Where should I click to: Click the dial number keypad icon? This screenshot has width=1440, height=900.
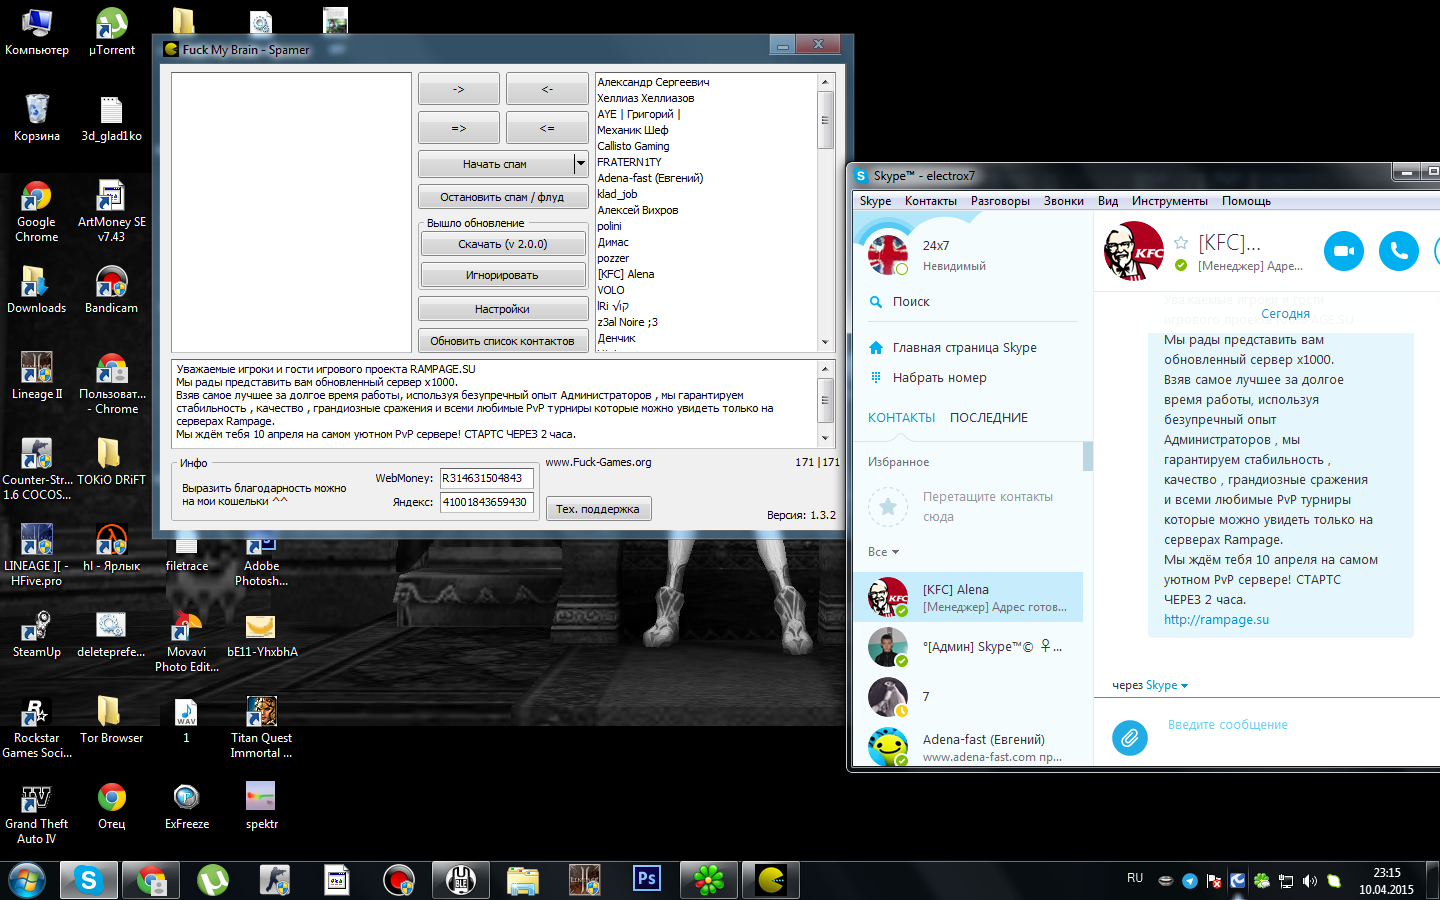pos(876,378)
